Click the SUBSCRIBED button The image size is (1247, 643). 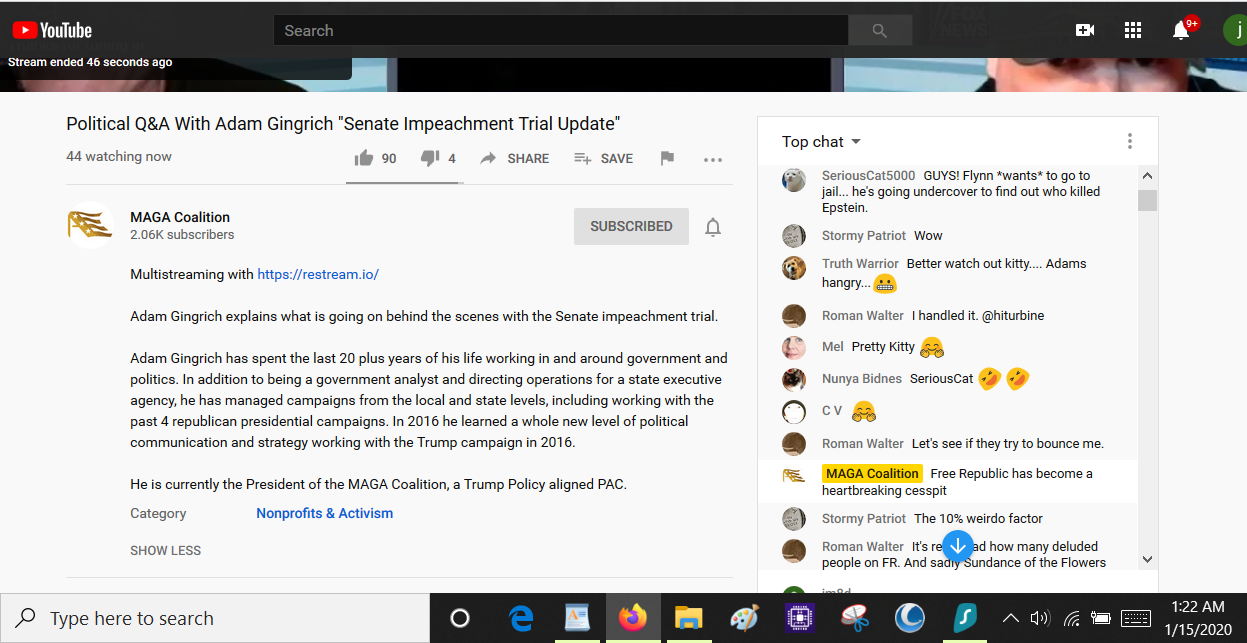click(631, 226)
